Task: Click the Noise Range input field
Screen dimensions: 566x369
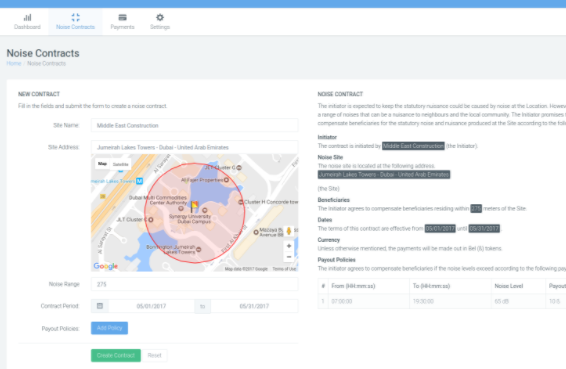Action: click(195, 285)
